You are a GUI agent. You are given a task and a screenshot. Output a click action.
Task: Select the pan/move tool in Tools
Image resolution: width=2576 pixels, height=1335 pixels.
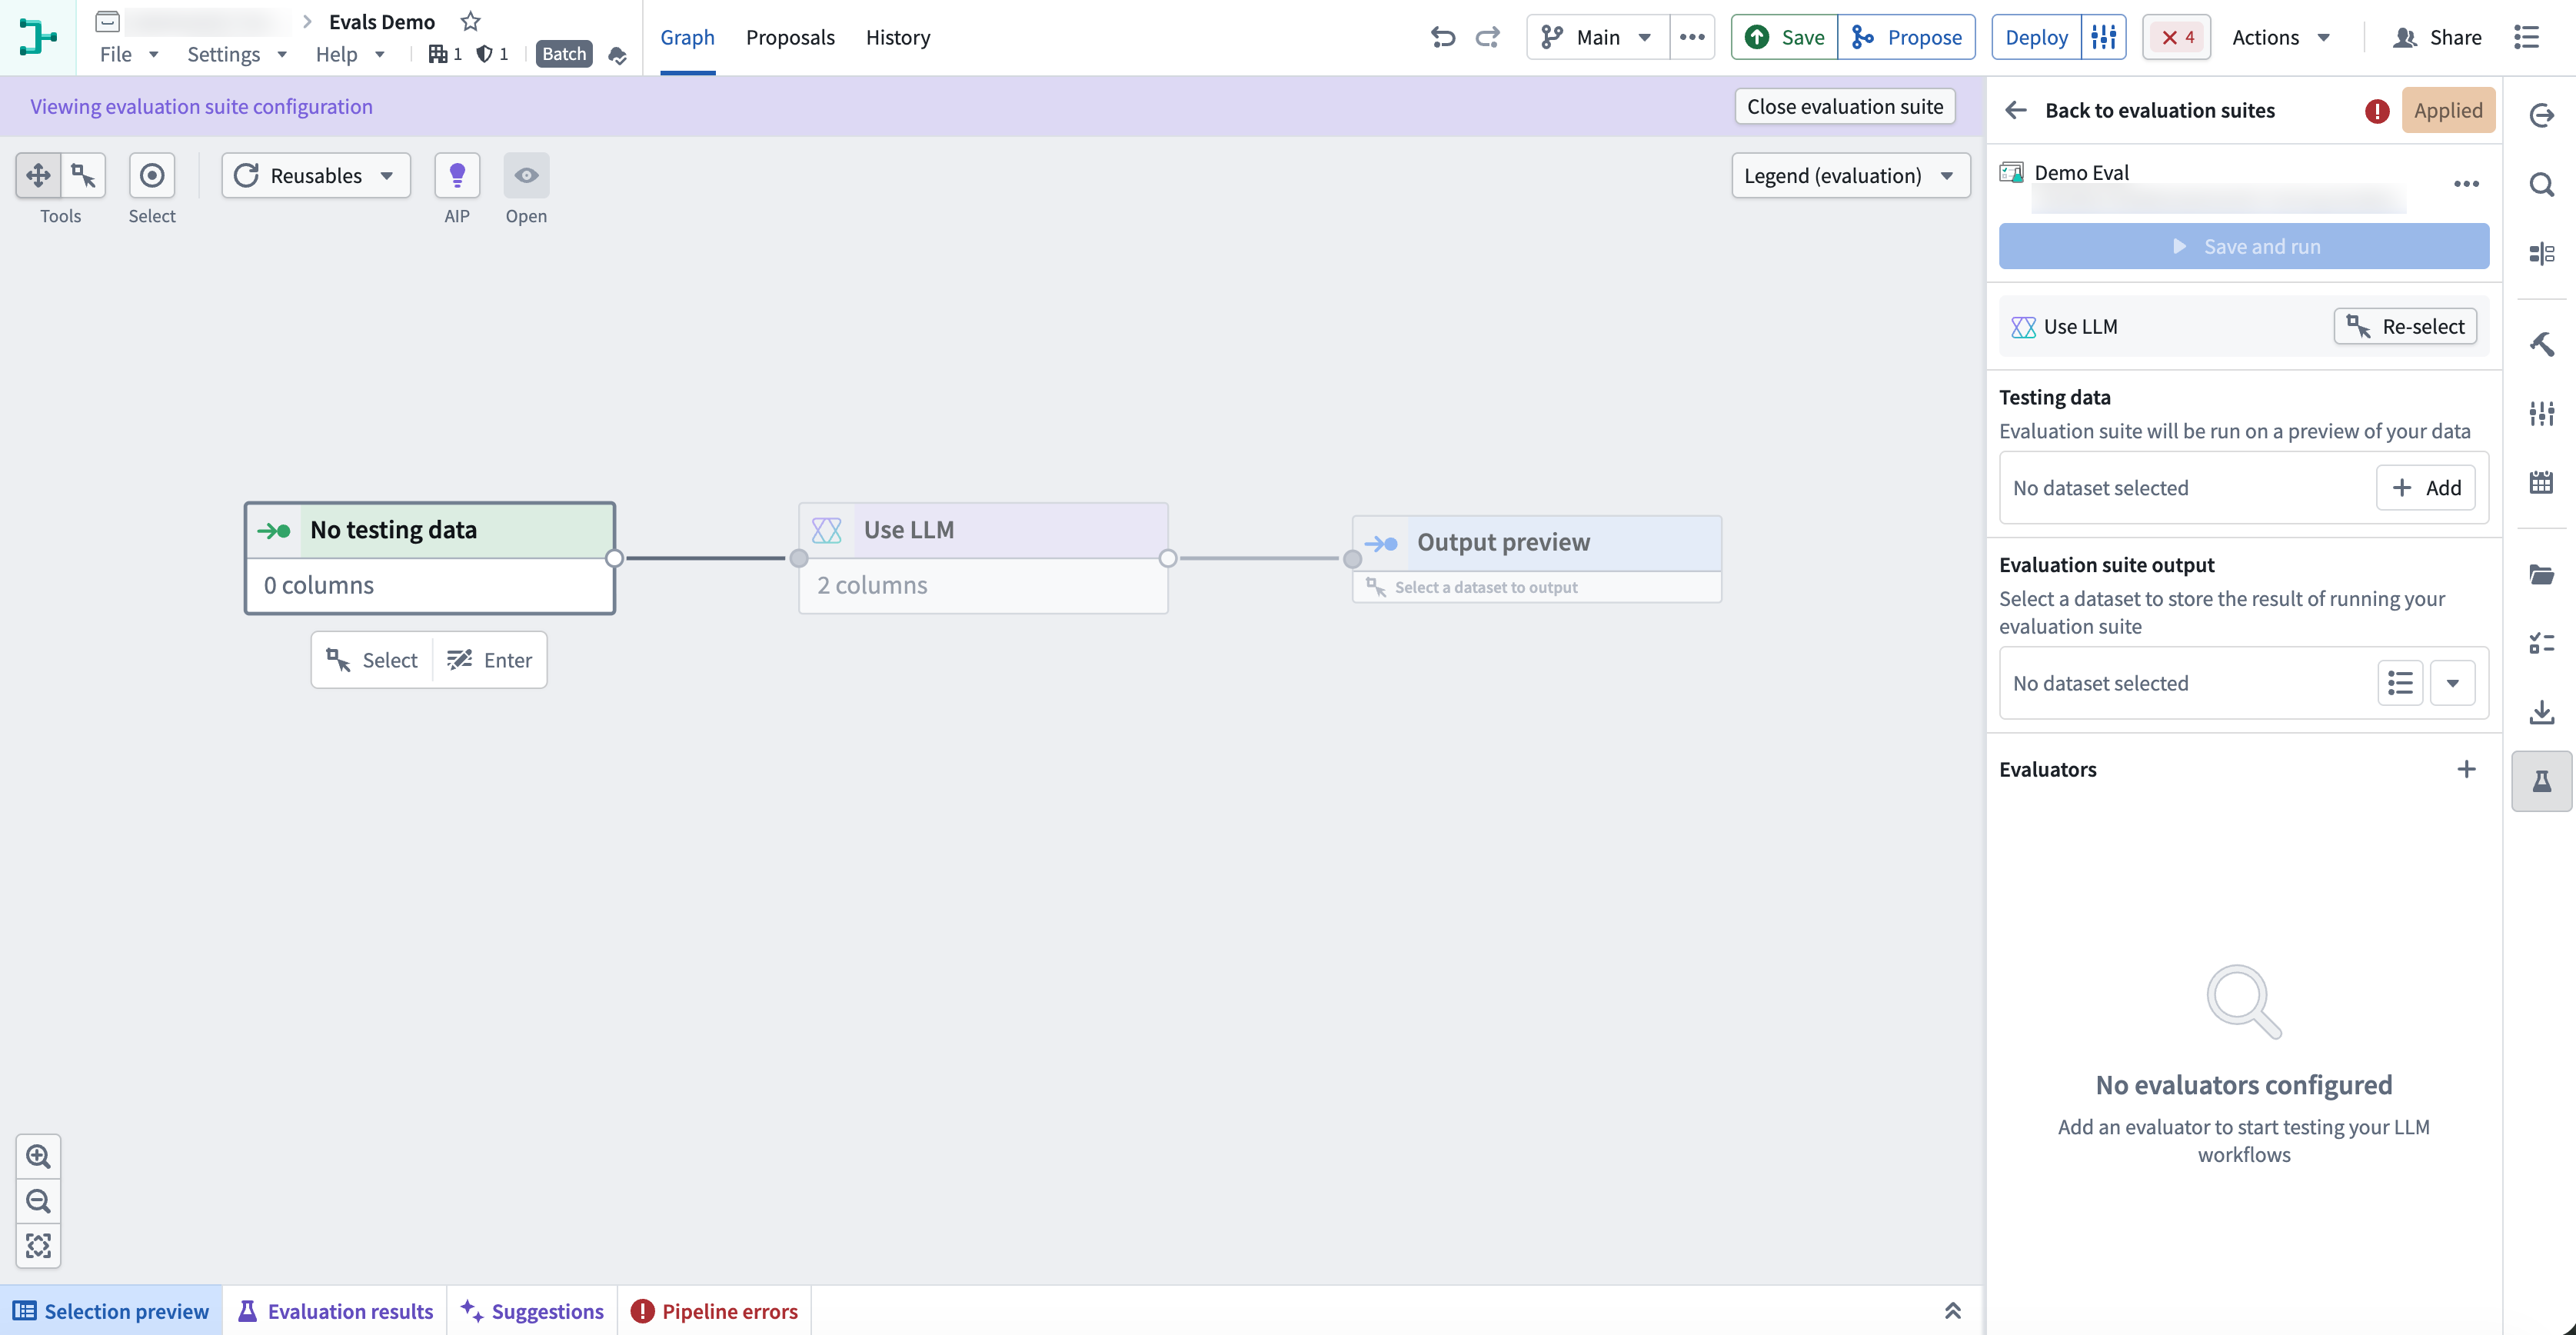[38, 175]
